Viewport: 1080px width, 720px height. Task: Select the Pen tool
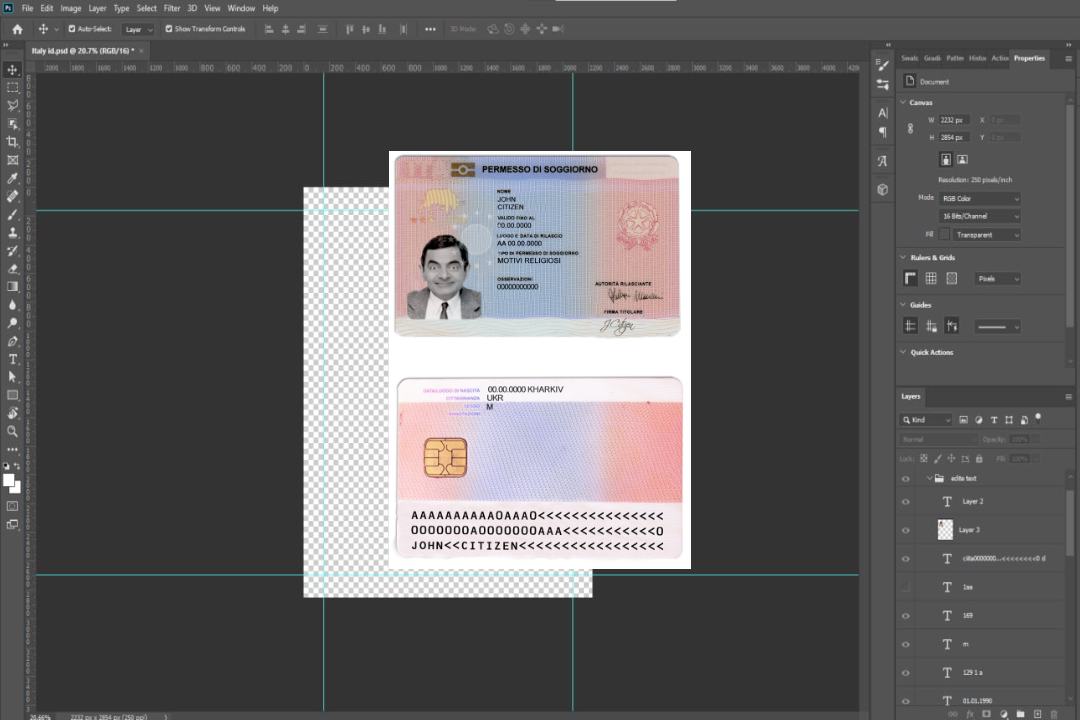click(12, 341)
